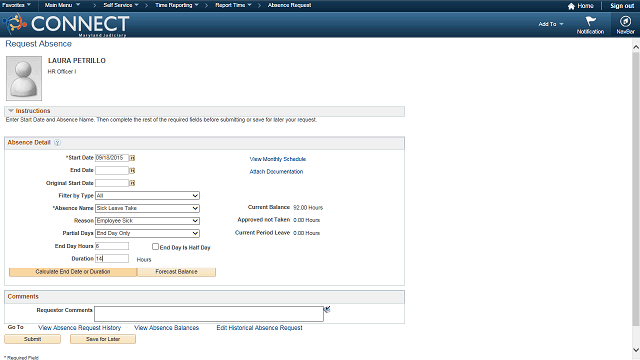The width and height of the screenshot is (640, 360).
Task: Open Edit Historical Absence Request link
Action: (260, 328)
